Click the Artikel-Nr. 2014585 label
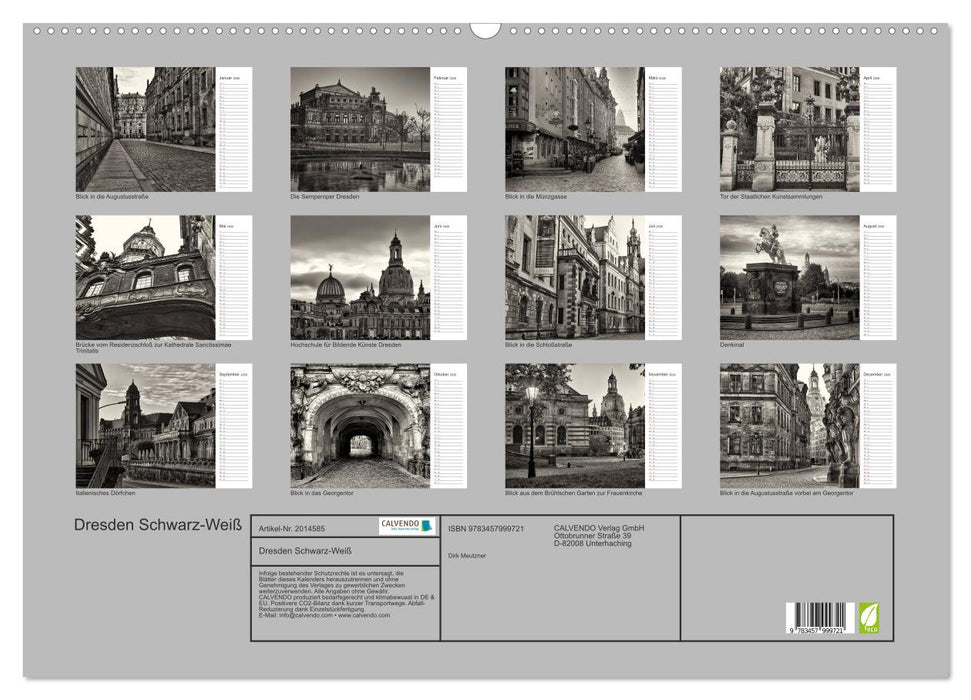The height and width of the screenshot is (700, 971). tap(292, 529)
